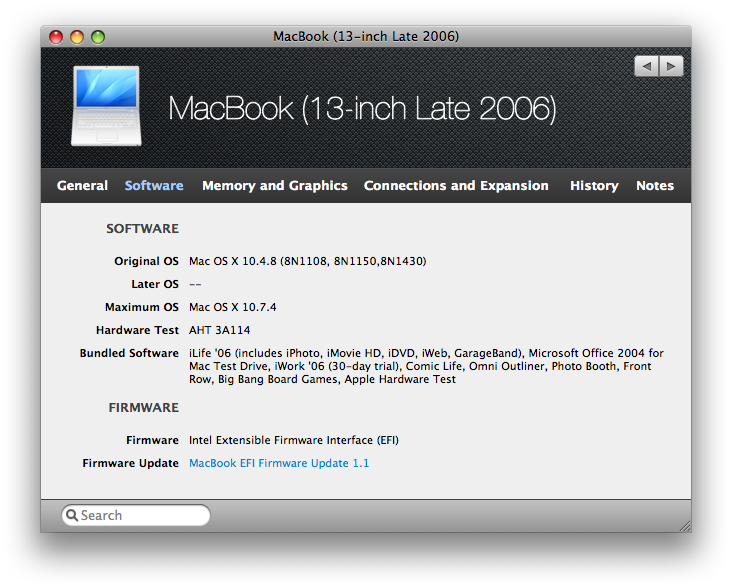Click the Firmware label above Firmware Update
The height and width of the screenshot is (588, 732).
pyautogui.click(x=153, y=440)
